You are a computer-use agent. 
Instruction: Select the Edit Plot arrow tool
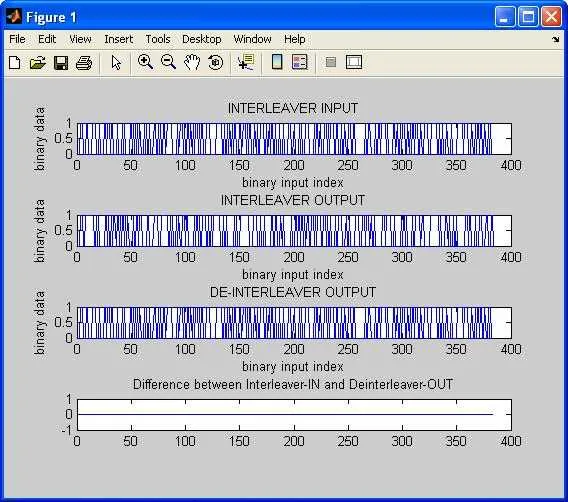(x=116, y=62)
